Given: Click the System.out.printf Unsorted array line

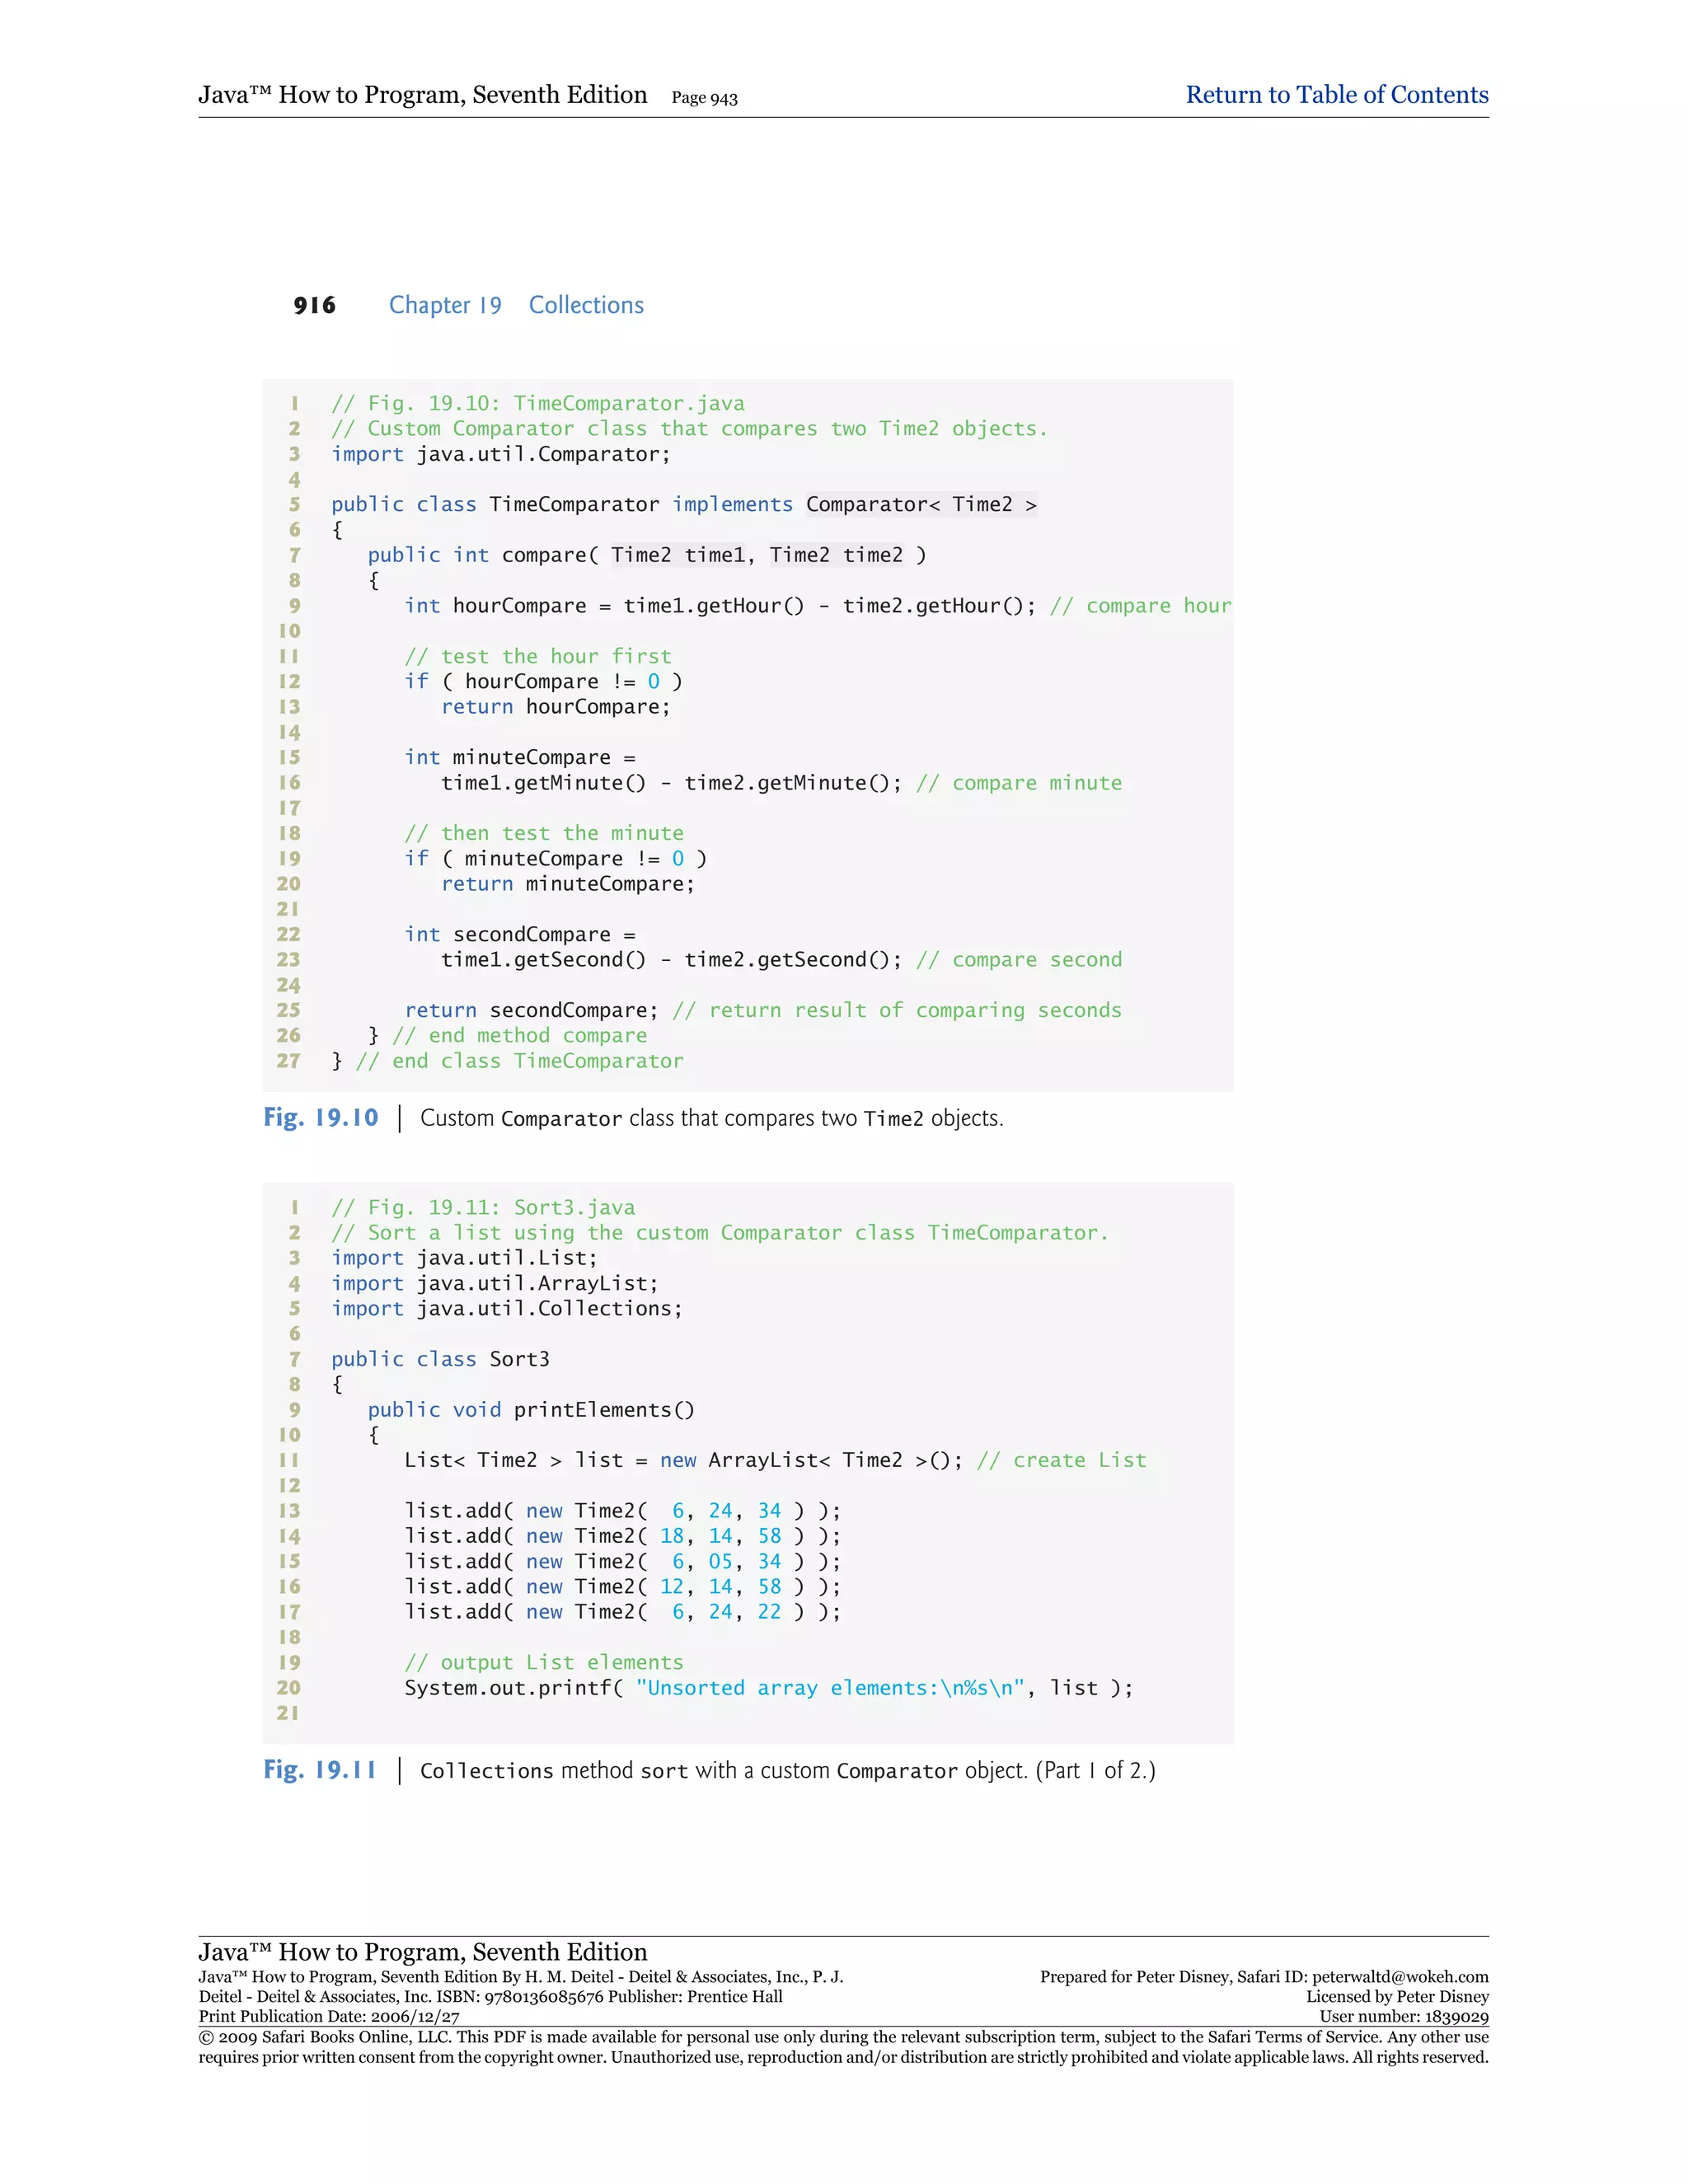Looking at the screenshot, I should [768, 1687].
